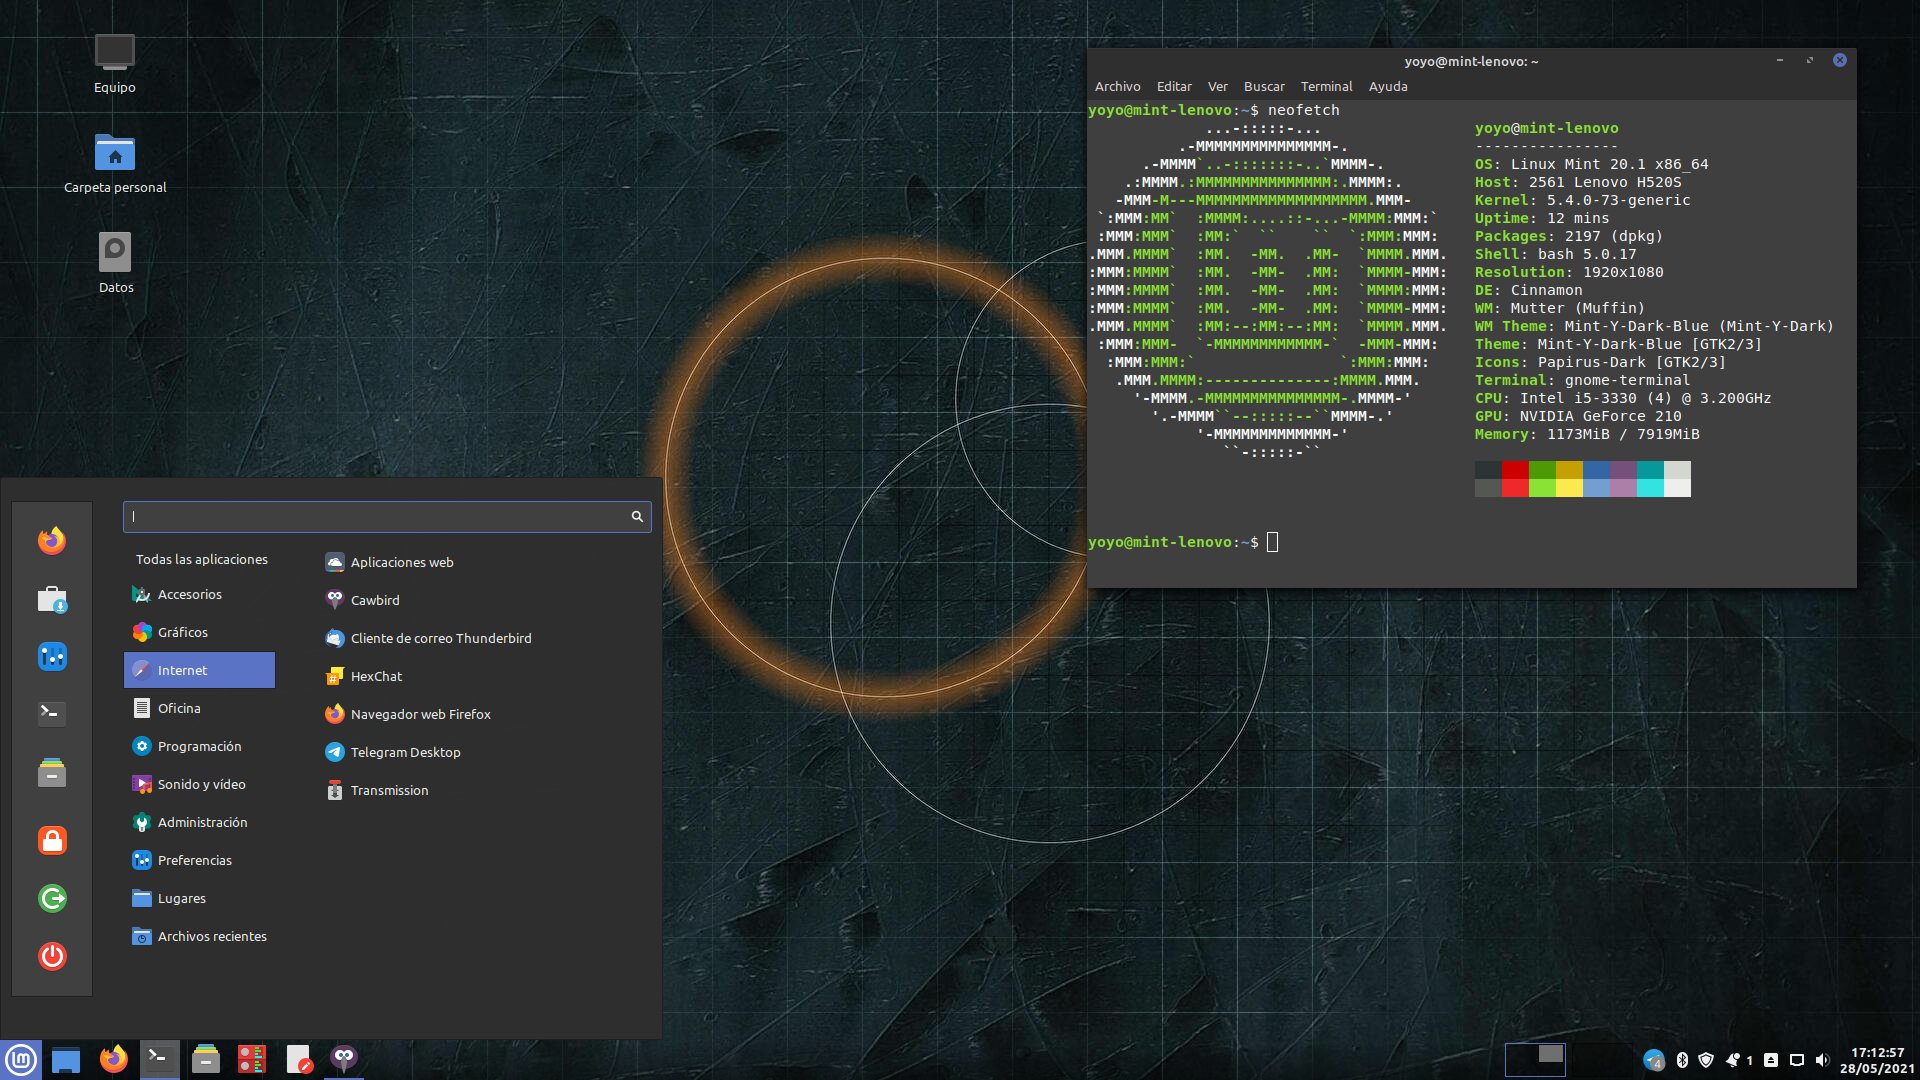Click the Linux Mint menu button
The height and width of the screenshot is (1080, 1920).
21,1059
